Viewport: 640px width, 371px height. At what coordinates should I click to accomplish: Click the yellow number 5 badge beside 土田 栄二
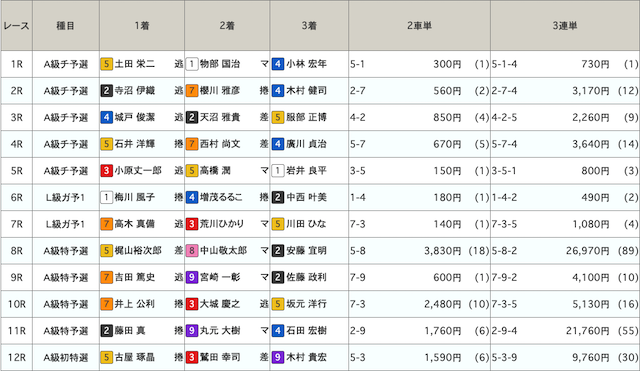tap(107, 64)
